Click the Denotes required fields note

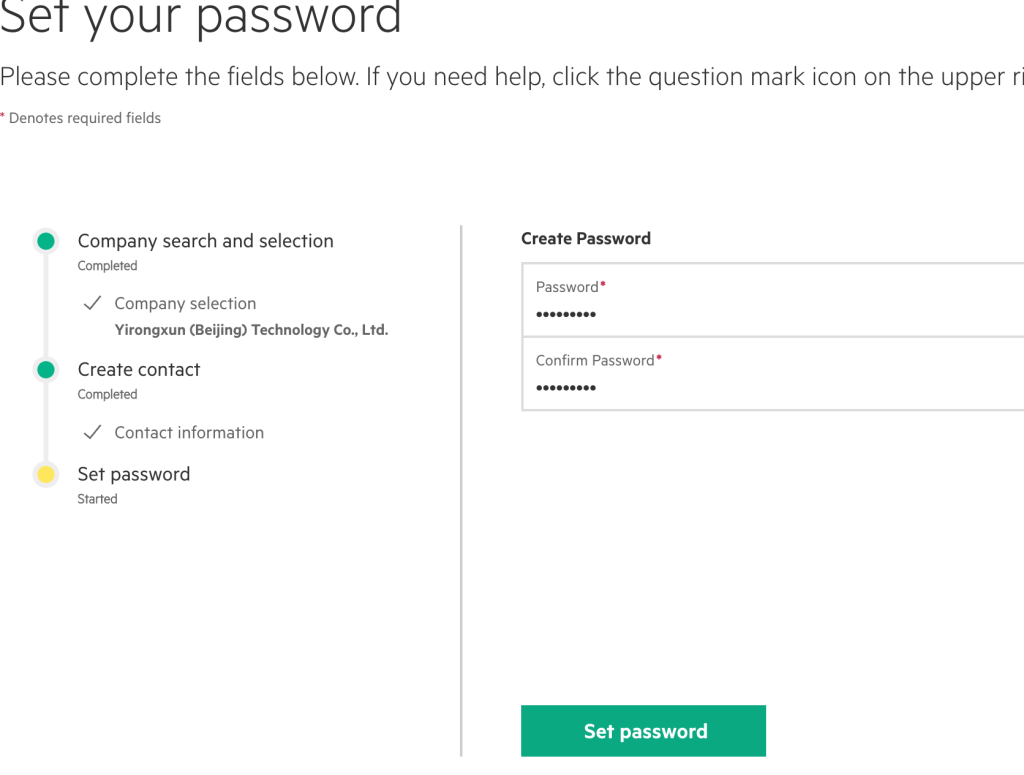(85, 118)
